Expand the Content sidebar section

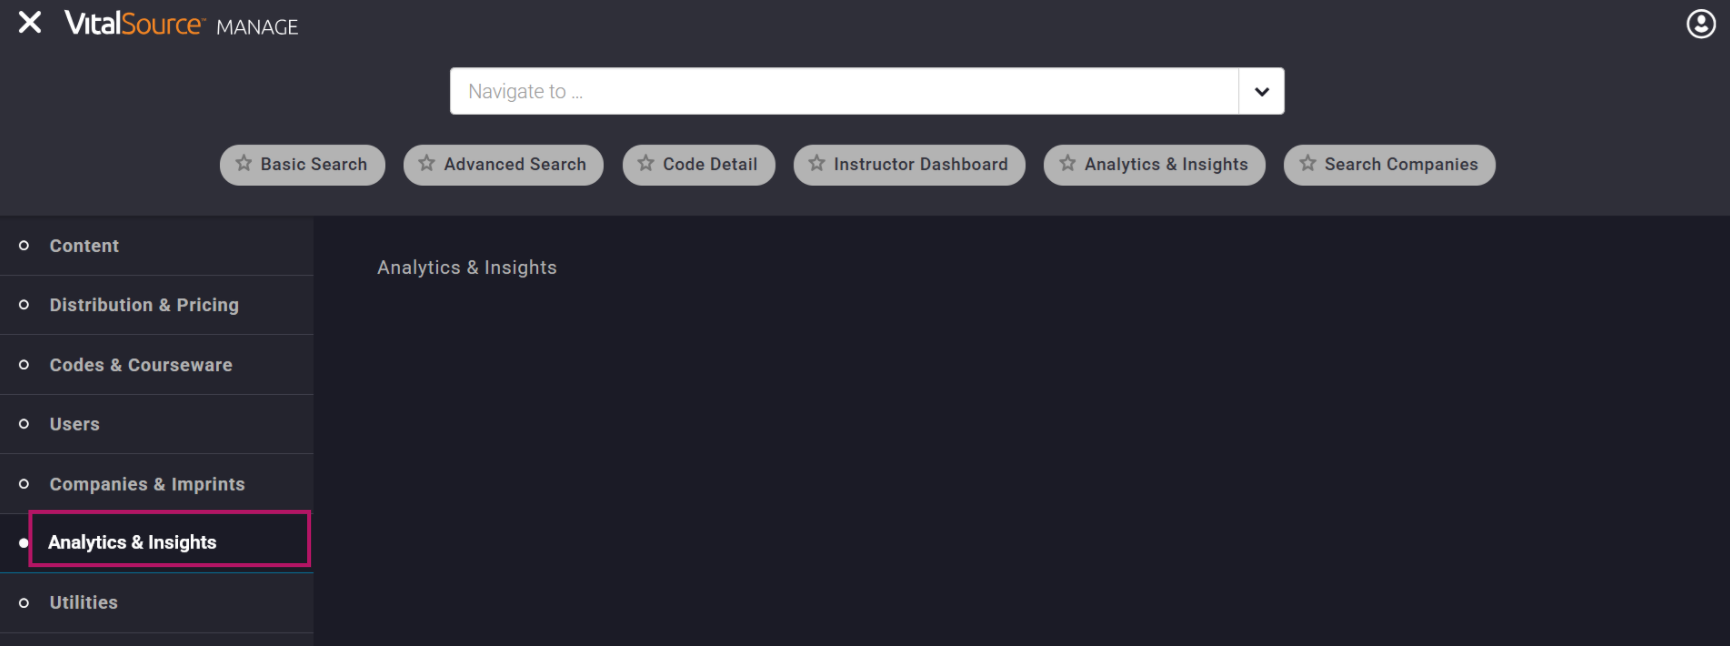click(x=84, y=246)
